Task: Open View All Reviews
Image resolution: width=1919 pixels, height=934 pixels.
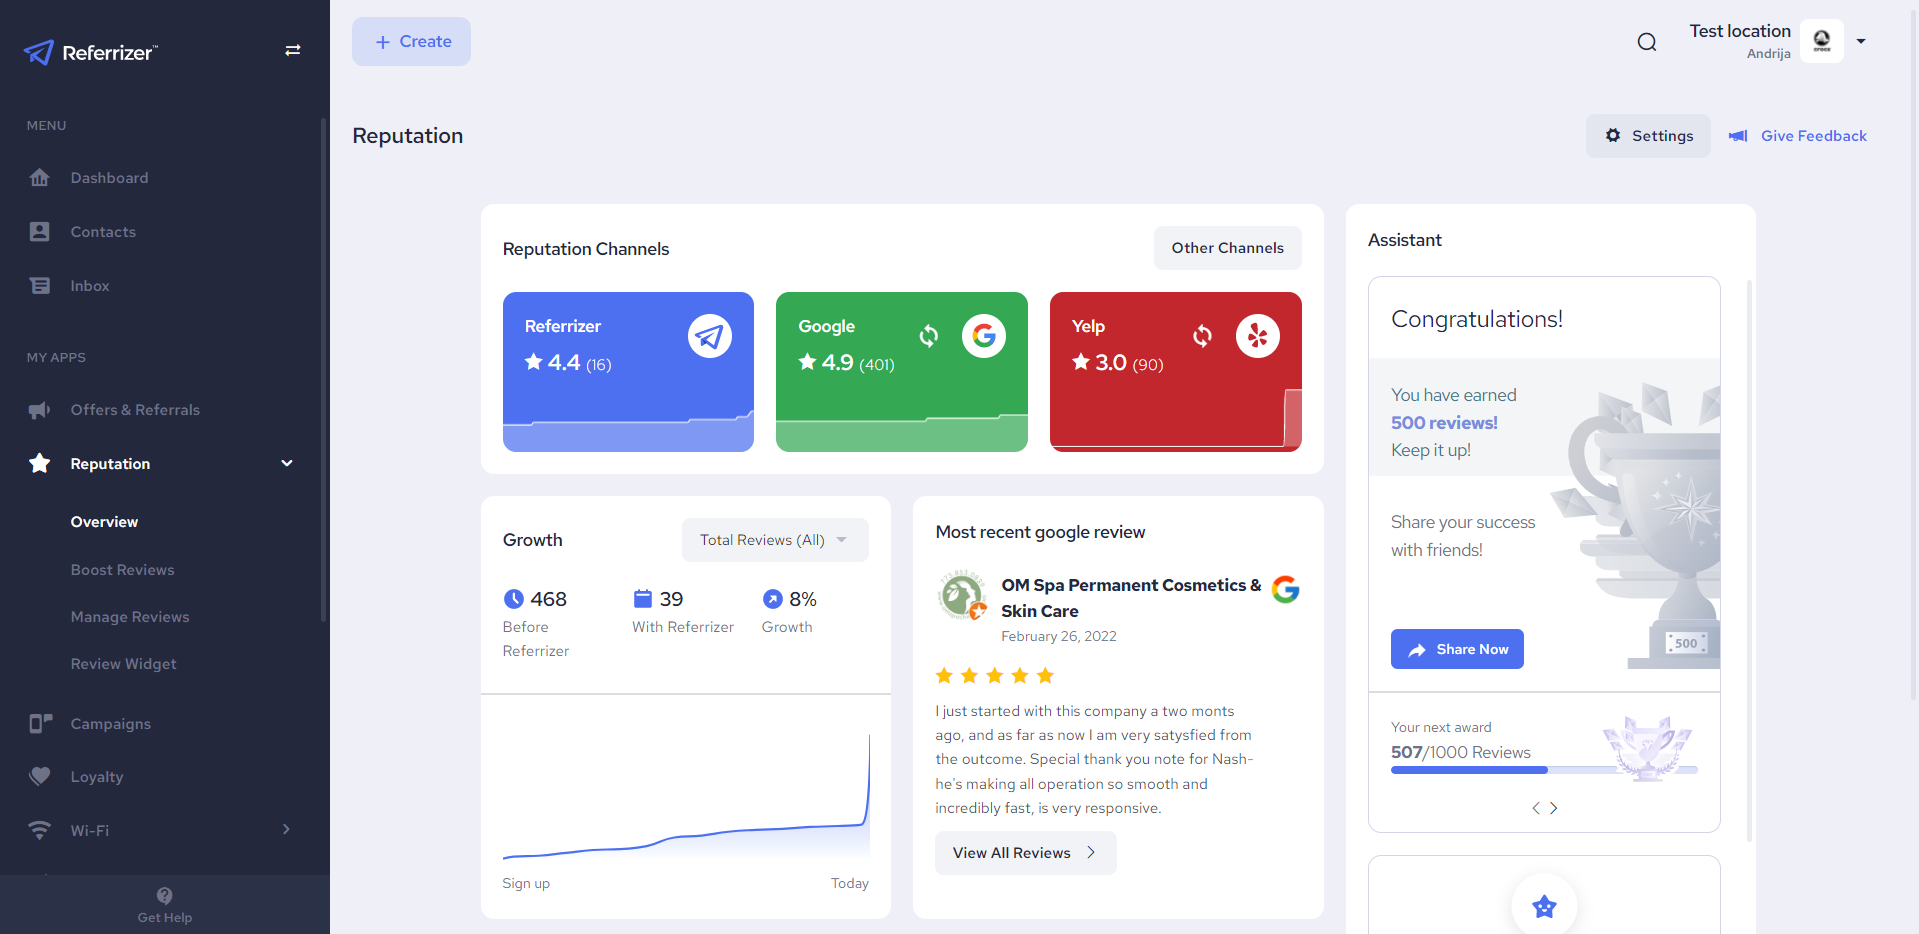Action: [x=1025, y=852]
